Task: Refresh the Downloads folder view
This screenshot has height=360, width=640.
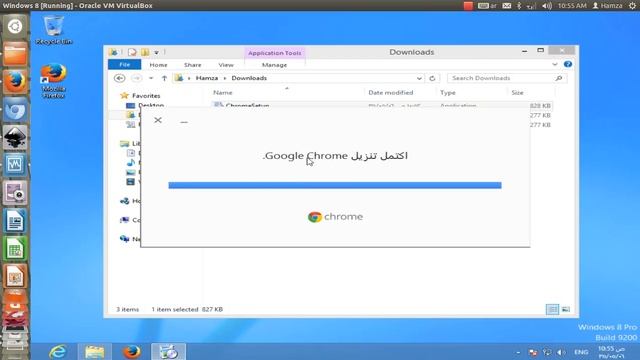Action: [x=432, y=78]
